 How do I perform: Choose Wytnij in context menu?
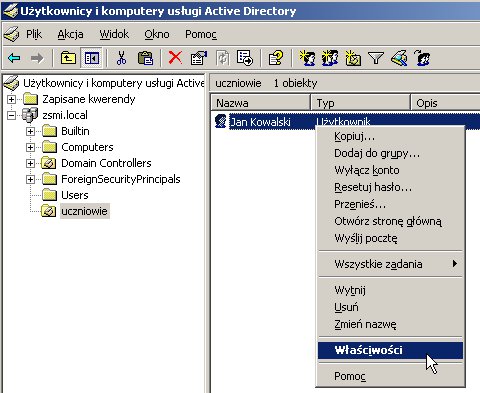(390, 290)
